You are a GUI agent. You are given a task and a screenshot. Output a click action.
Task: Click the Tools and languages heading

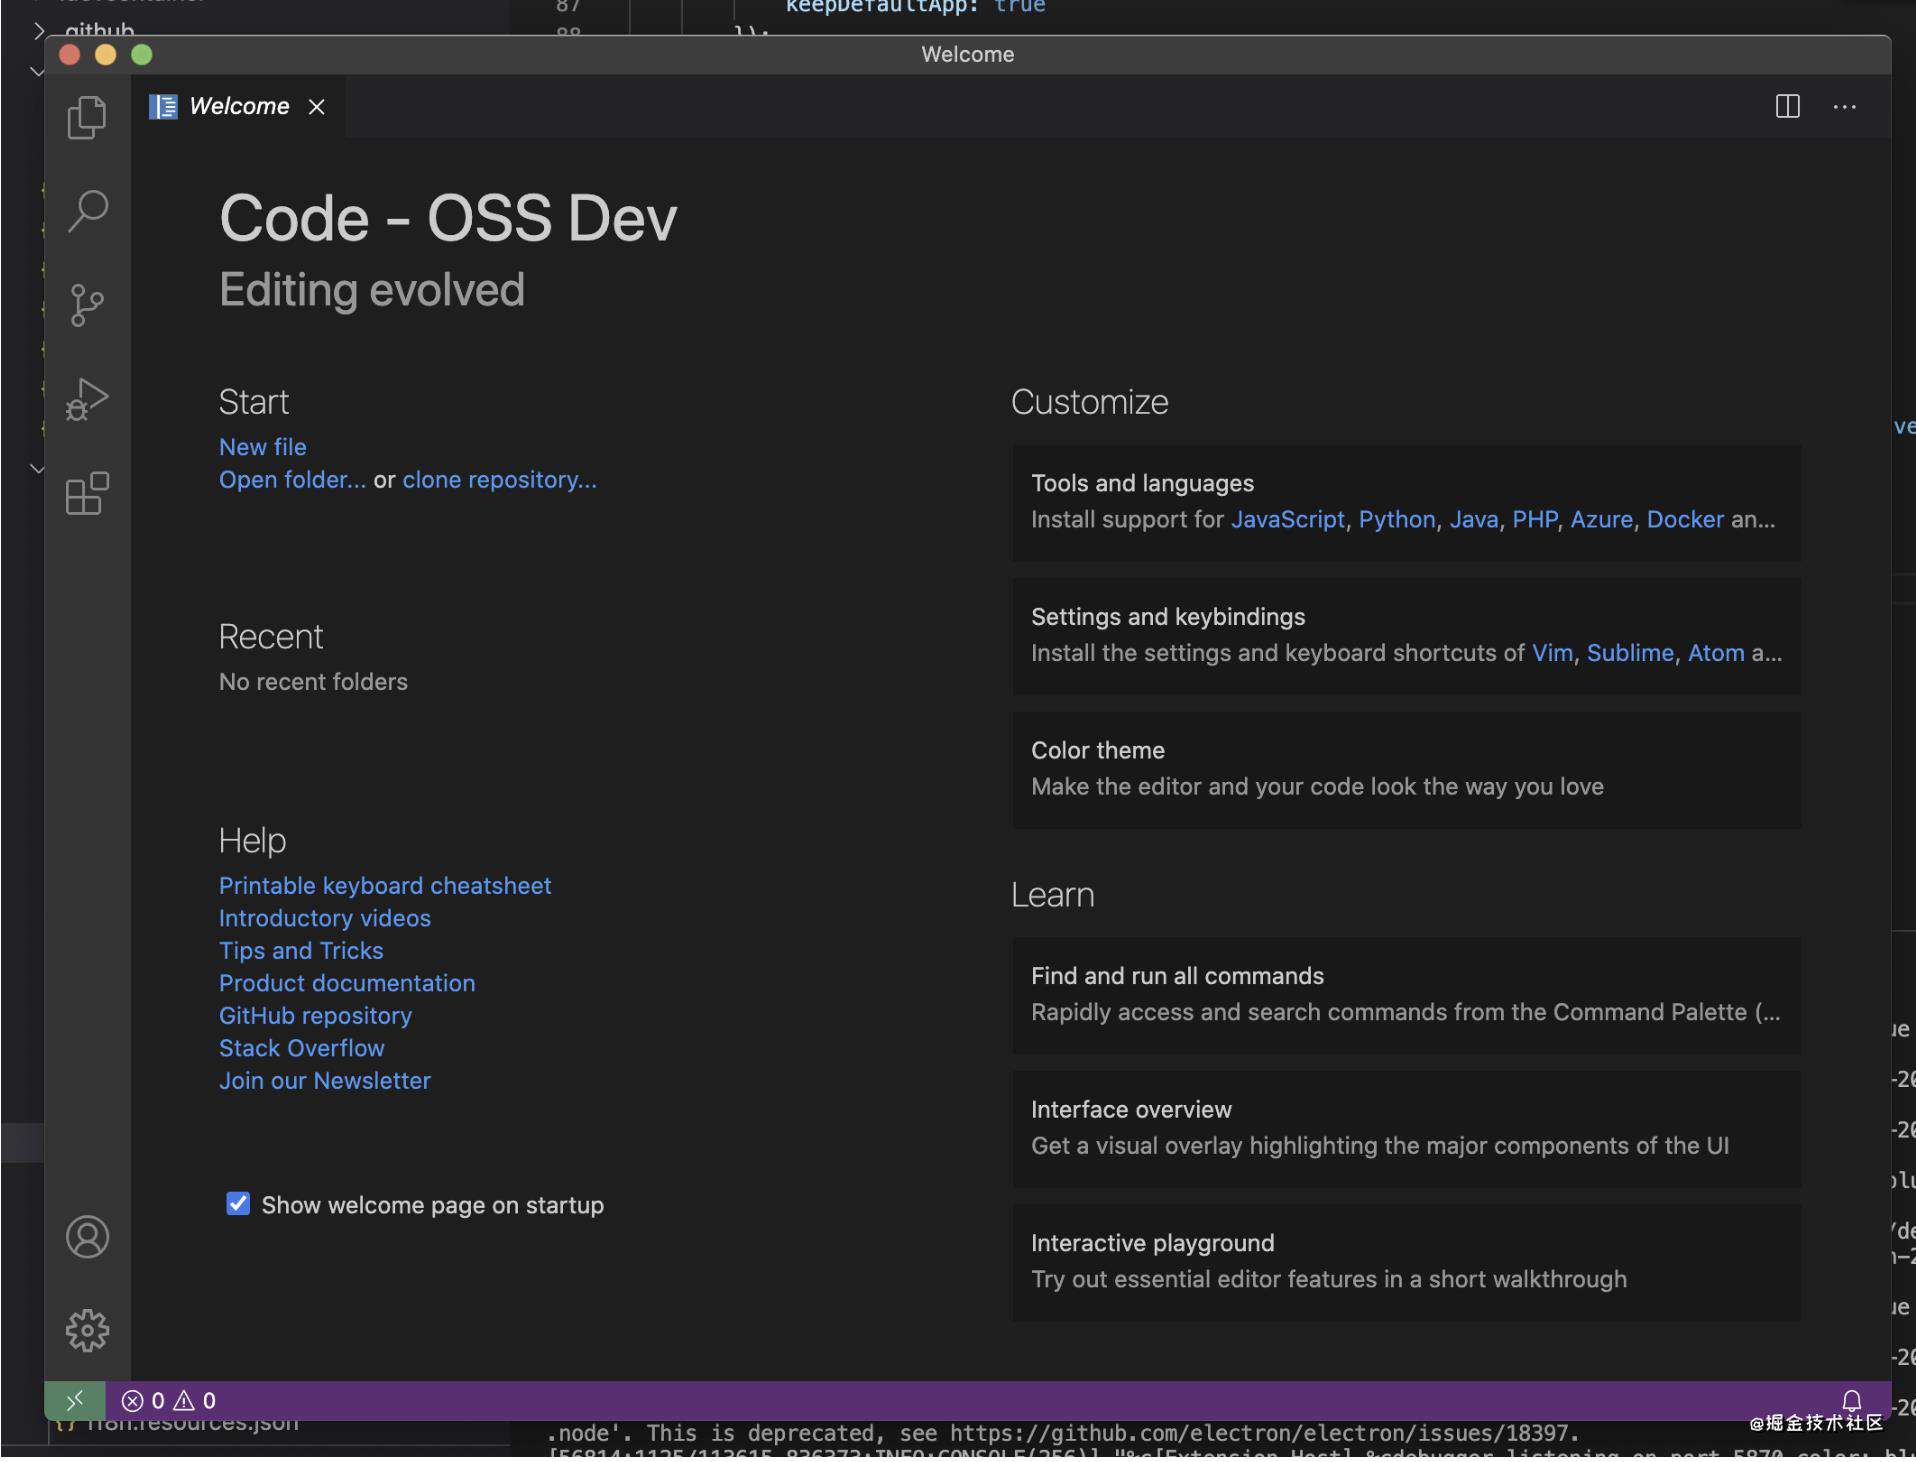tap(1142, 484)
